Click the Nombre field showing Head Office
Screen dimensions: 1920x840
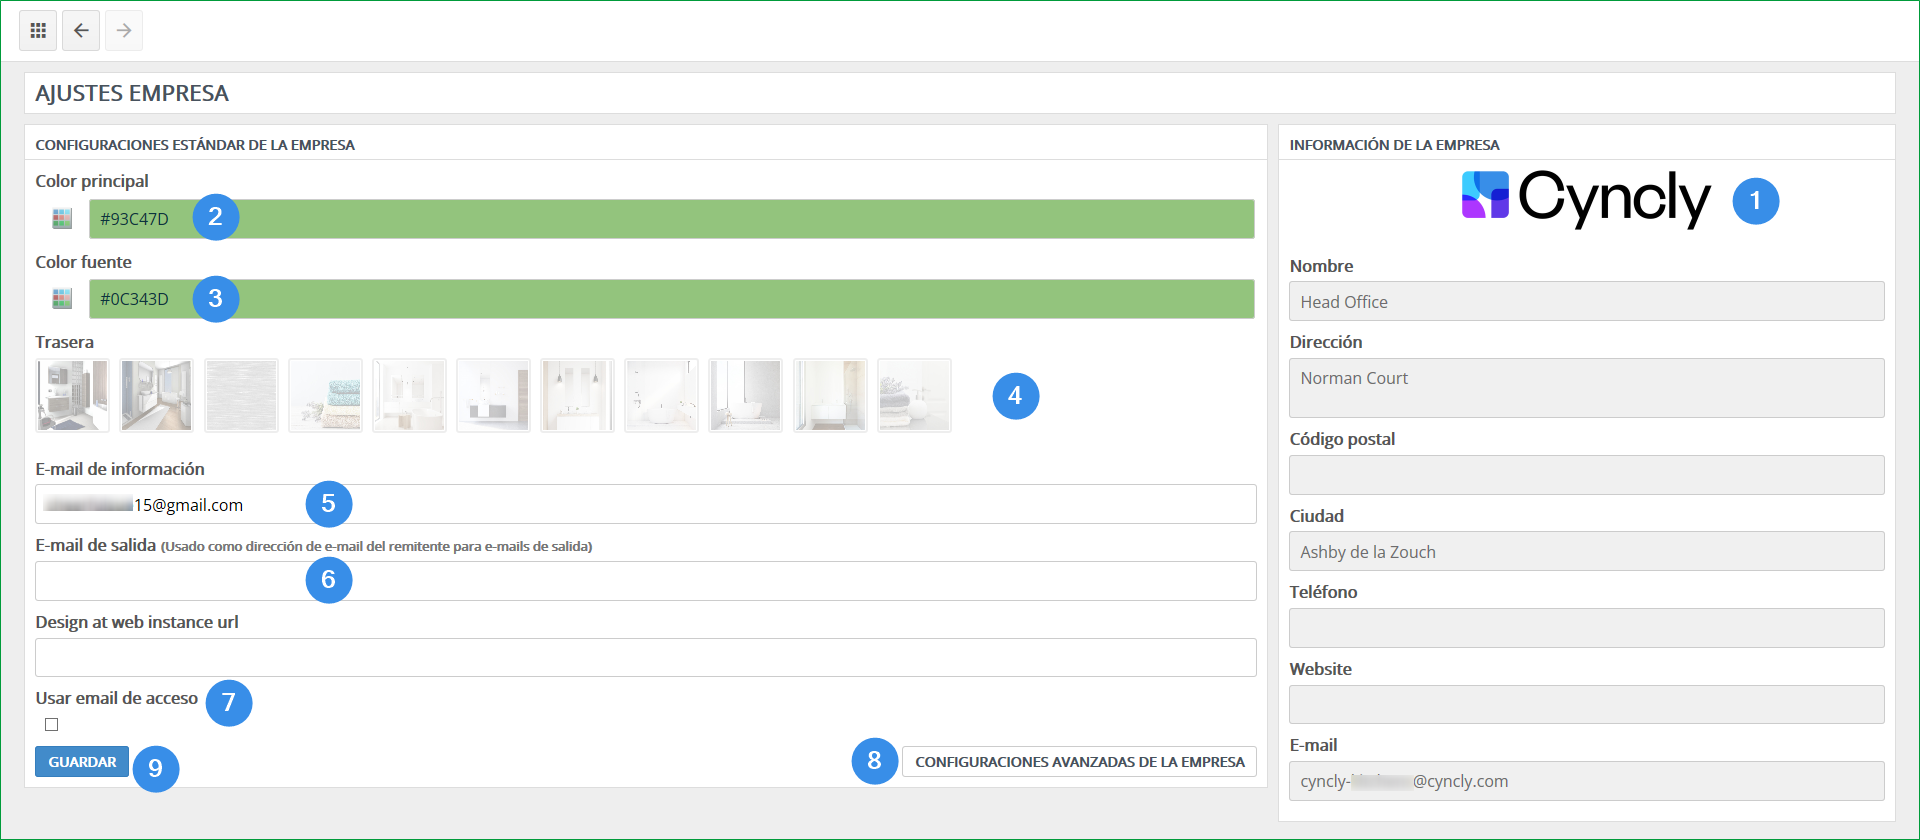point(1586,301)
